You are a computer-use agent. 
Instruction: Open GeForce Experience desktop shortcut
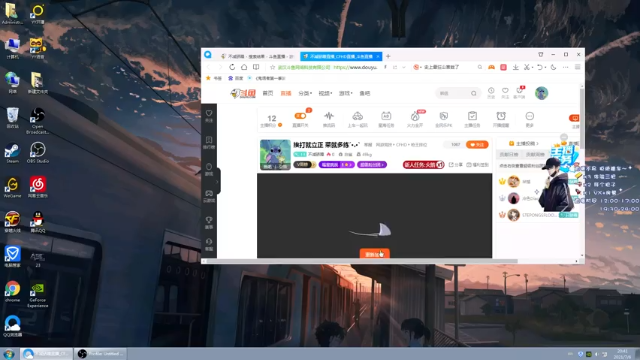38,294
